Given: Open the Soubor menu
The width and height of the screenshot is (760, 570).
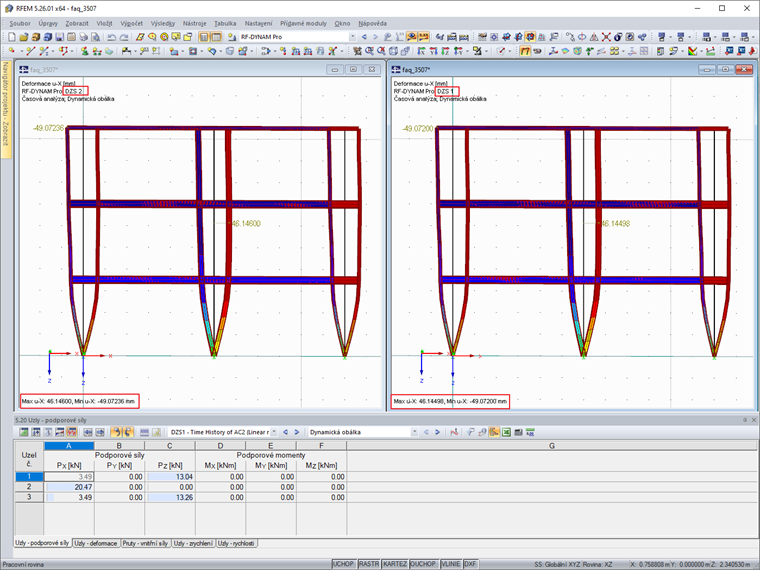Looking at the screenshot, I should point(20,23).
